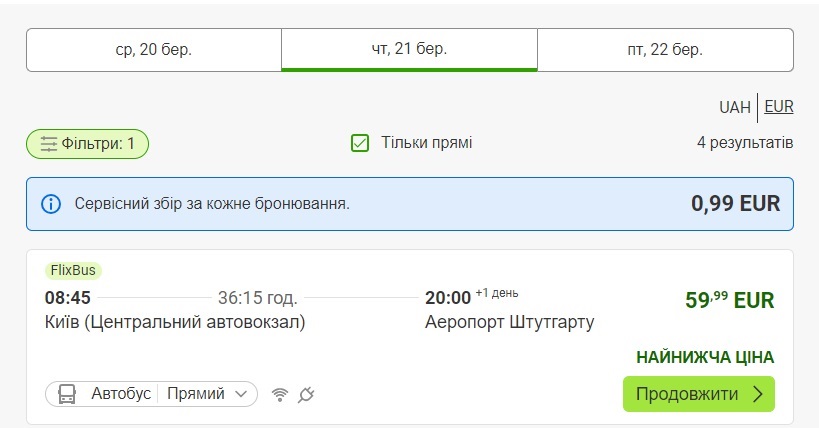Click the arrow on the Продовжити button
The height and width of the screenshot is (428, 819).
click(758, 394)
